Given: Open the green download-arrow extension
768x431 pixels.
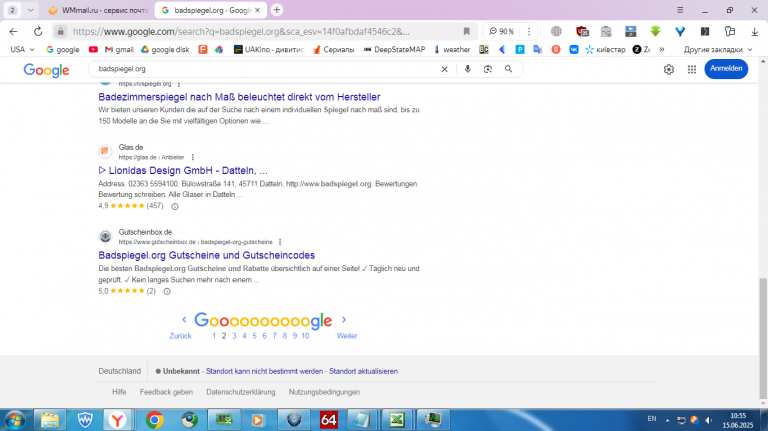Looking at the screenshot, I should point(655,31).
